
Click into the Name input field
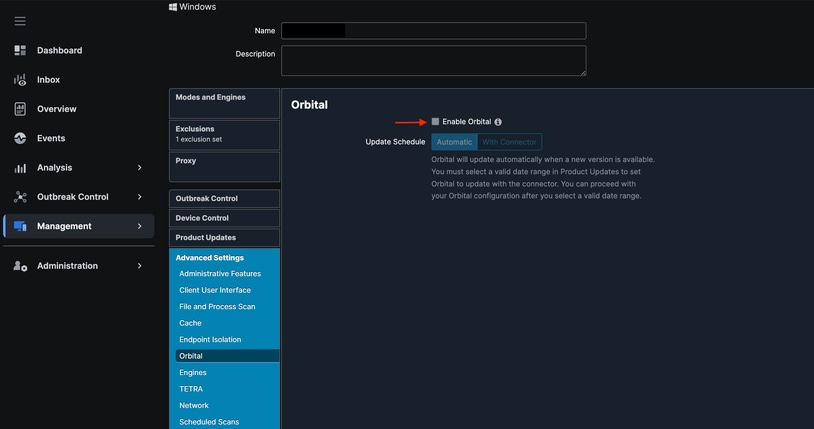tap(433, 31)
